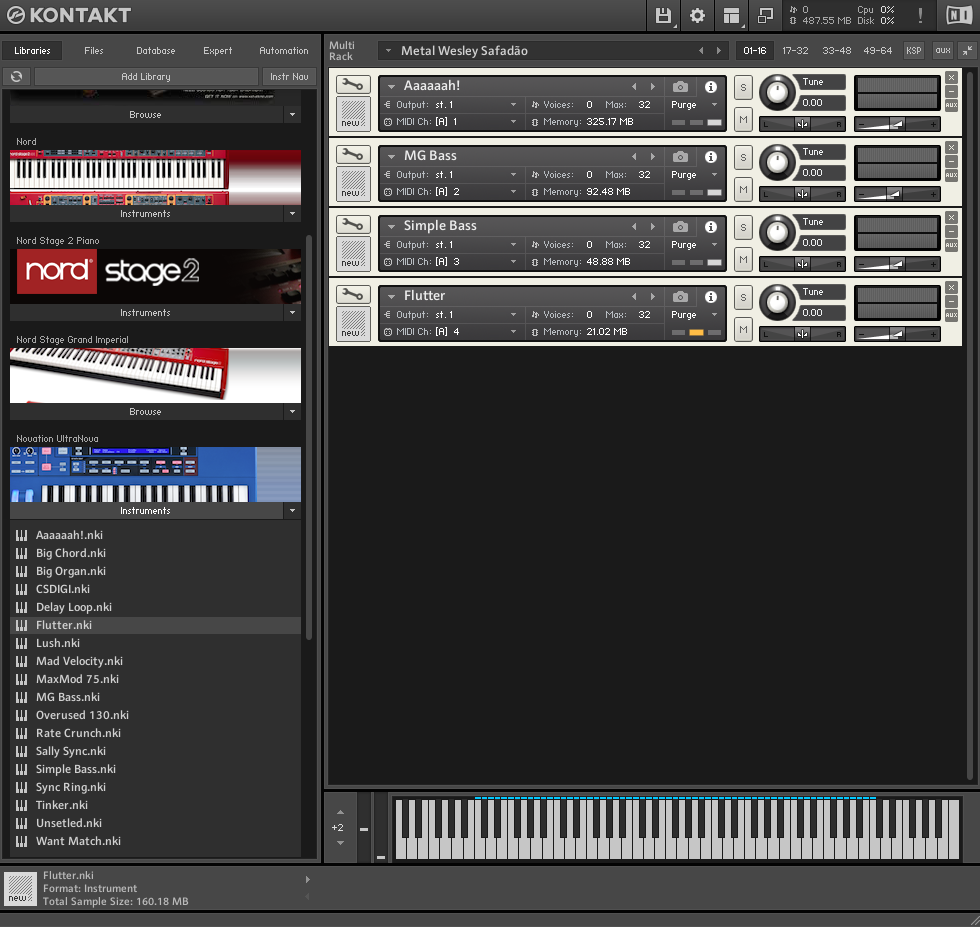The image size is (980, 927).
Task: Click the volume slider of Flutter
Action: tap(897, 334)
